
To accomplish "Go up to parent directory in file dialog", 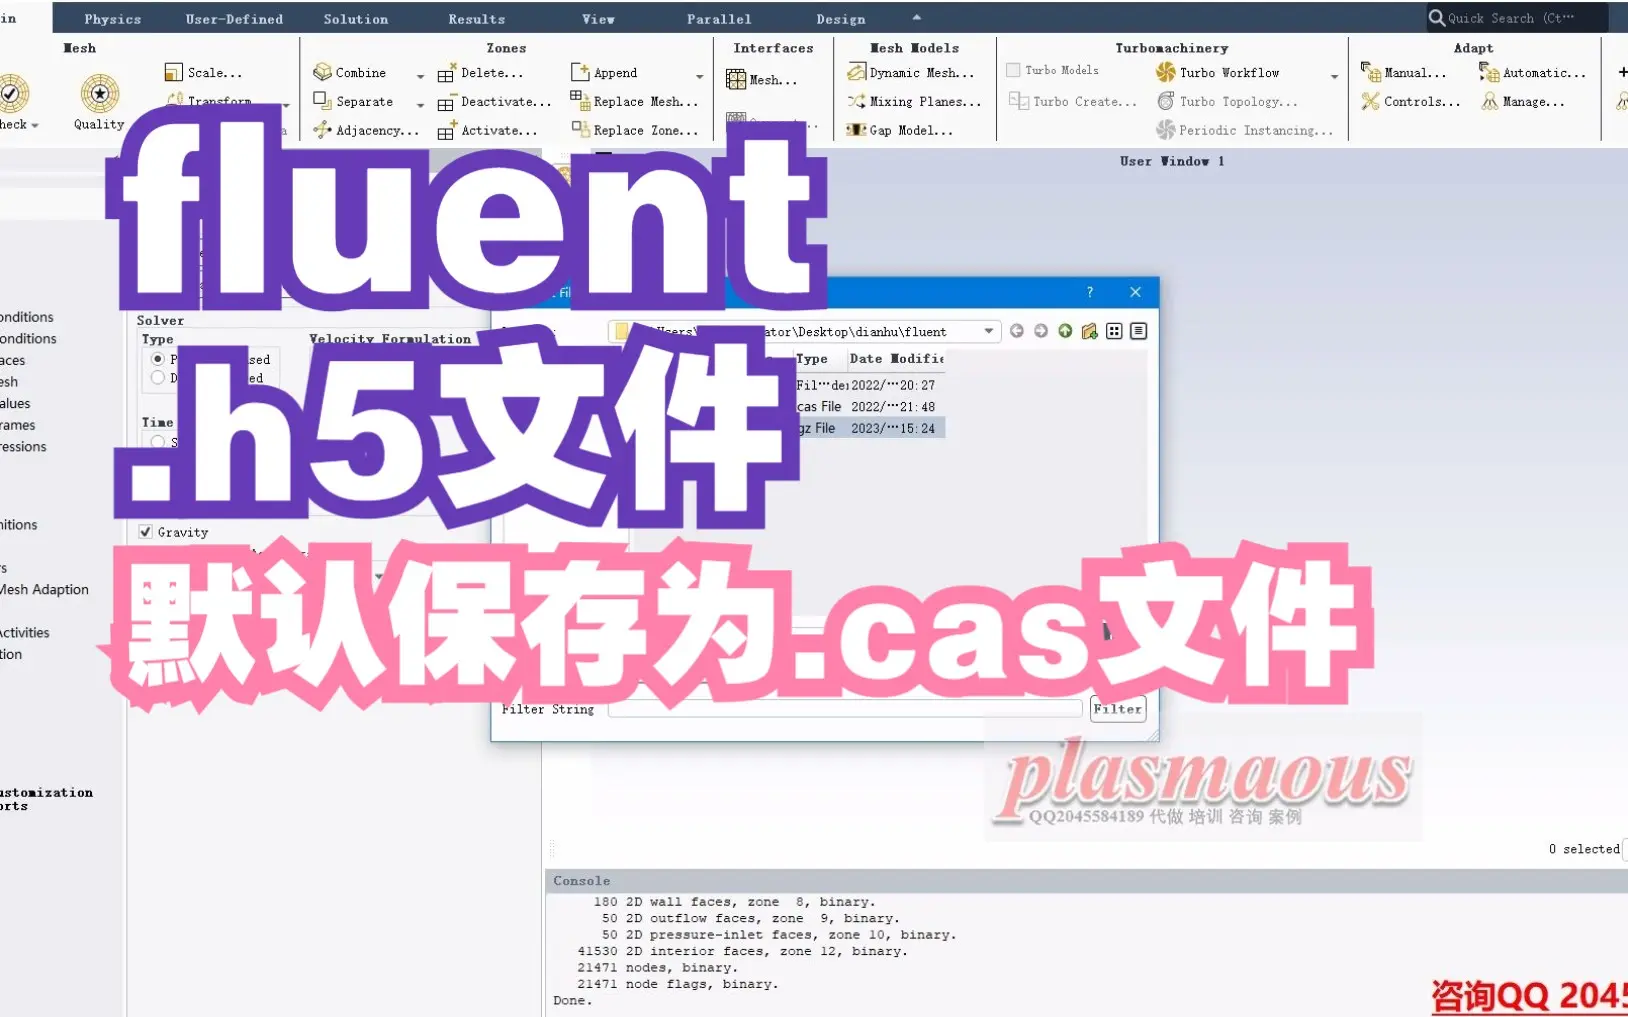I will click(1065, 331).
